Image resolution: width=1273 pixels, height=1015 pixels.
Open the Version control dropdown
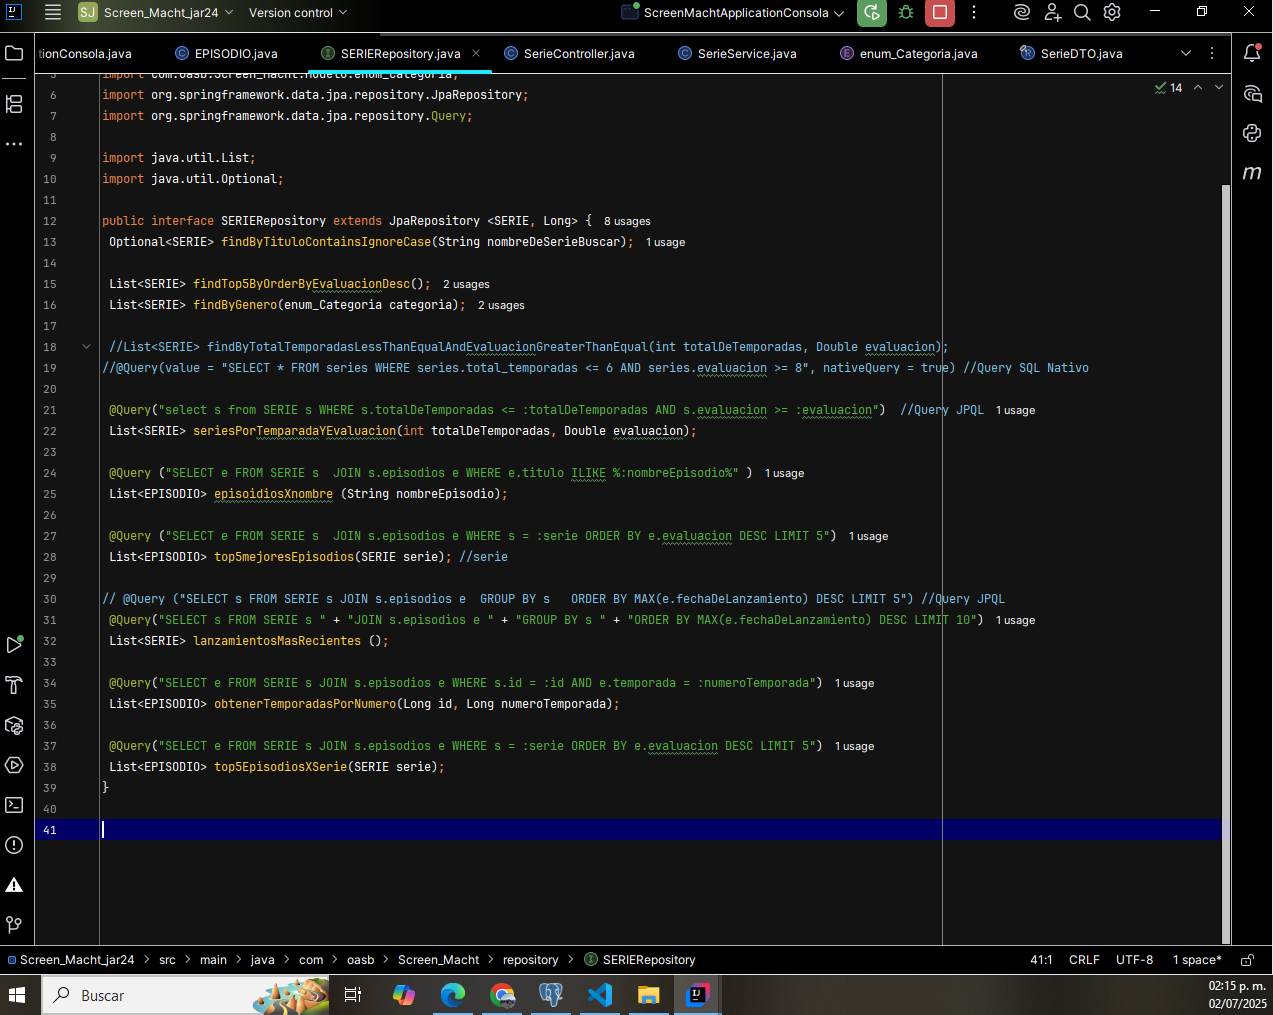(x=298, y=13)
